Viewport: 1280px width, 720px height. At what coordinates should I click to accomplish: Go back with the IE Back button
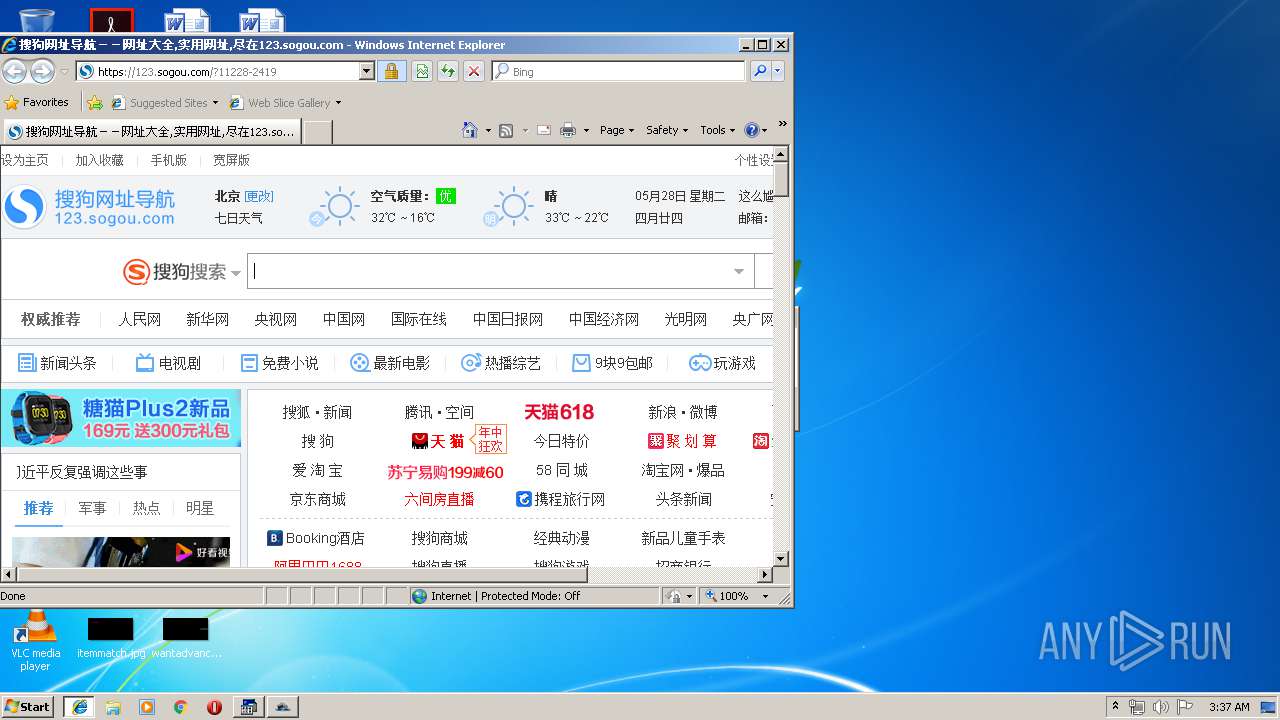click(x=14, y=71)
